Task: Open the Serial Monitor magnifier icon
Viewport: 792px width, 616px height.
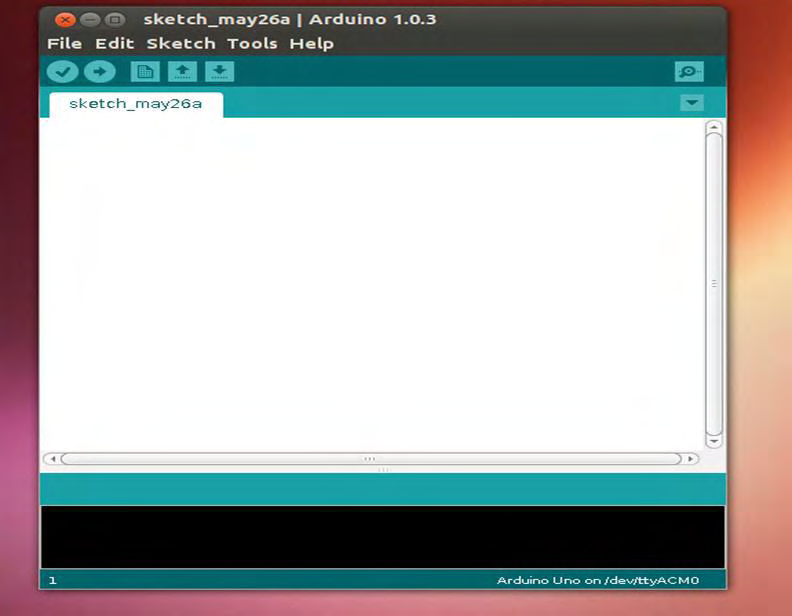Action: click(689, 71)
